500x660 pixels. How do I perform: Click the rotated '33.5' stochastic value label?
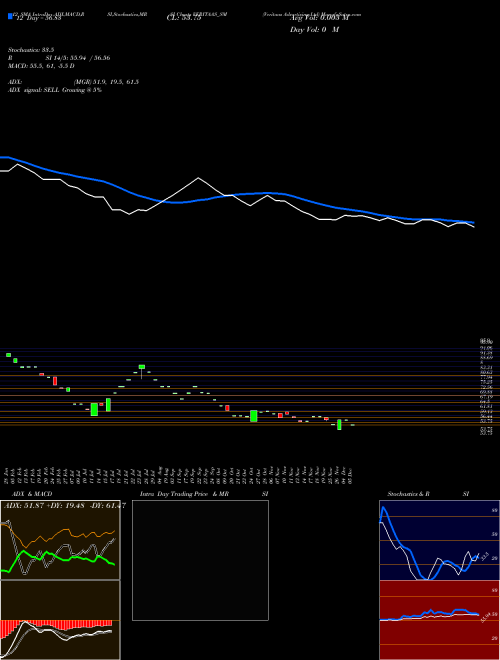click(484, 556)
